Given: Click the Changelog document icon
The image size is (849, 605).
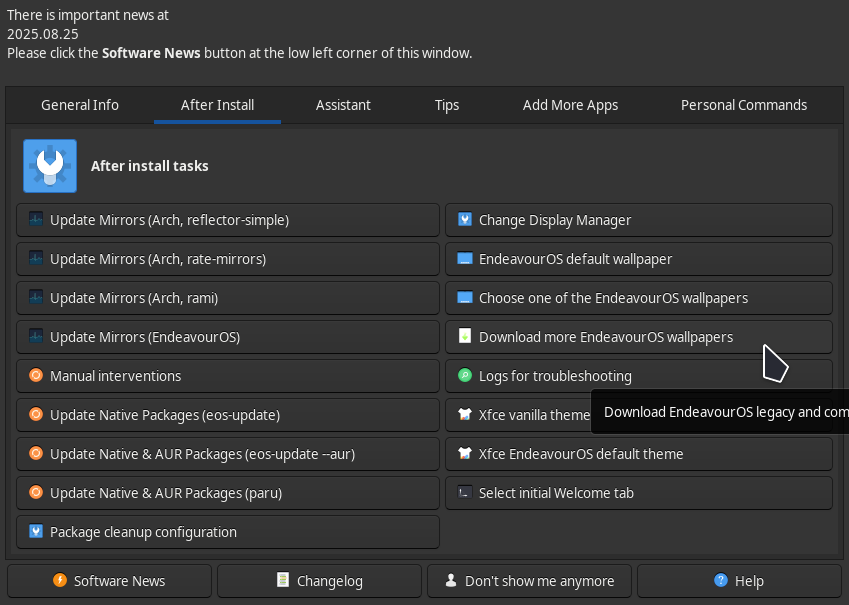Looking at the screenshot, I should click(x=284, y=581).
